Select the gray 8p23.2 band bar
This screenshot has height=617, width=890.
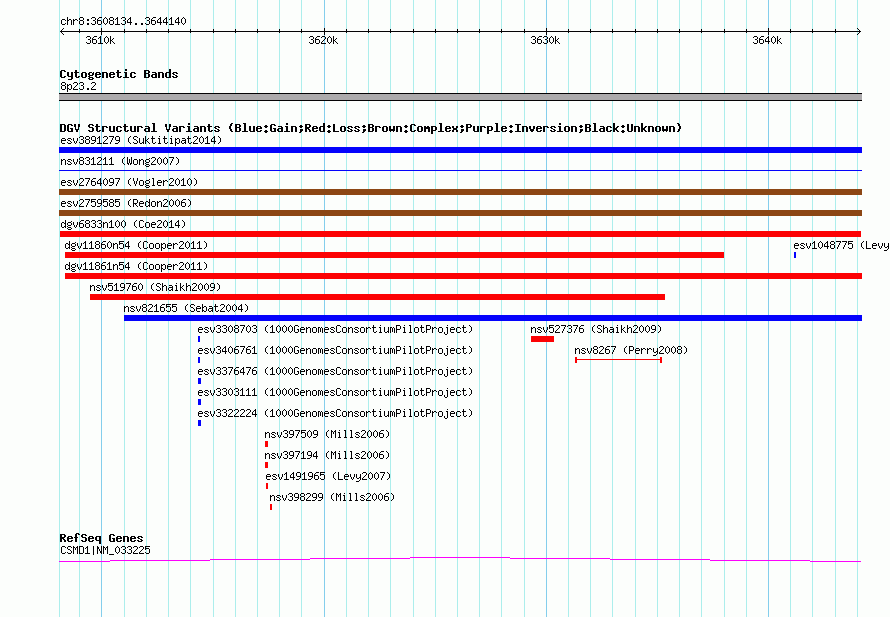[x=460, y=97]
